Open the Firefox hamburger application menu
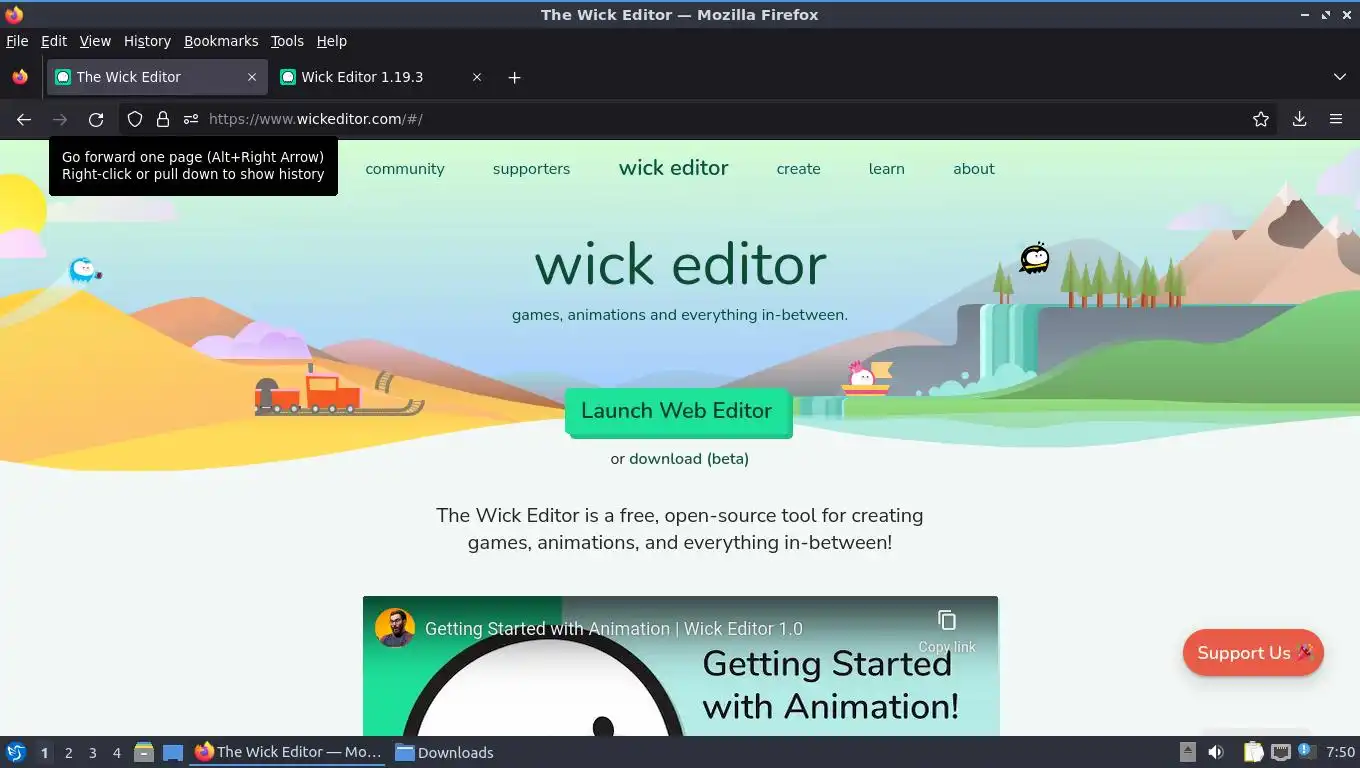This screenshot has width=1360, height=768. pos(1336,119)
